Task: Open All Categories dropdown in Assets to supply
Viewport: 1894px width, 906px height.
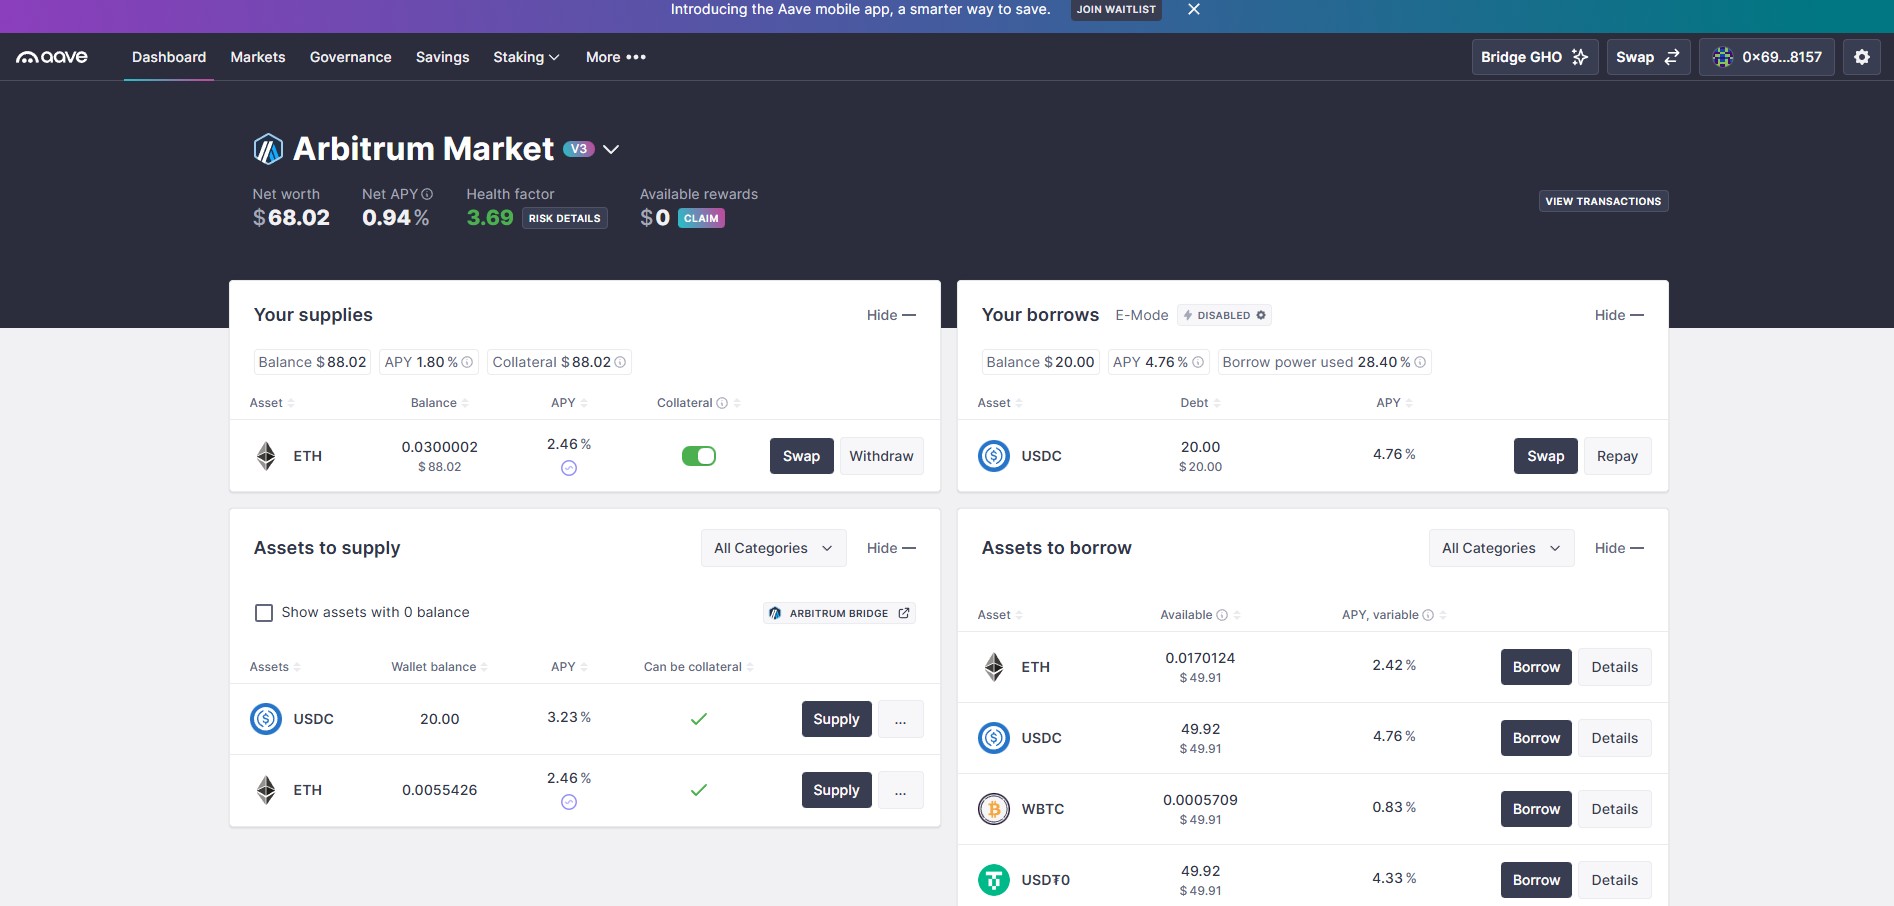Action: (772, 548)
